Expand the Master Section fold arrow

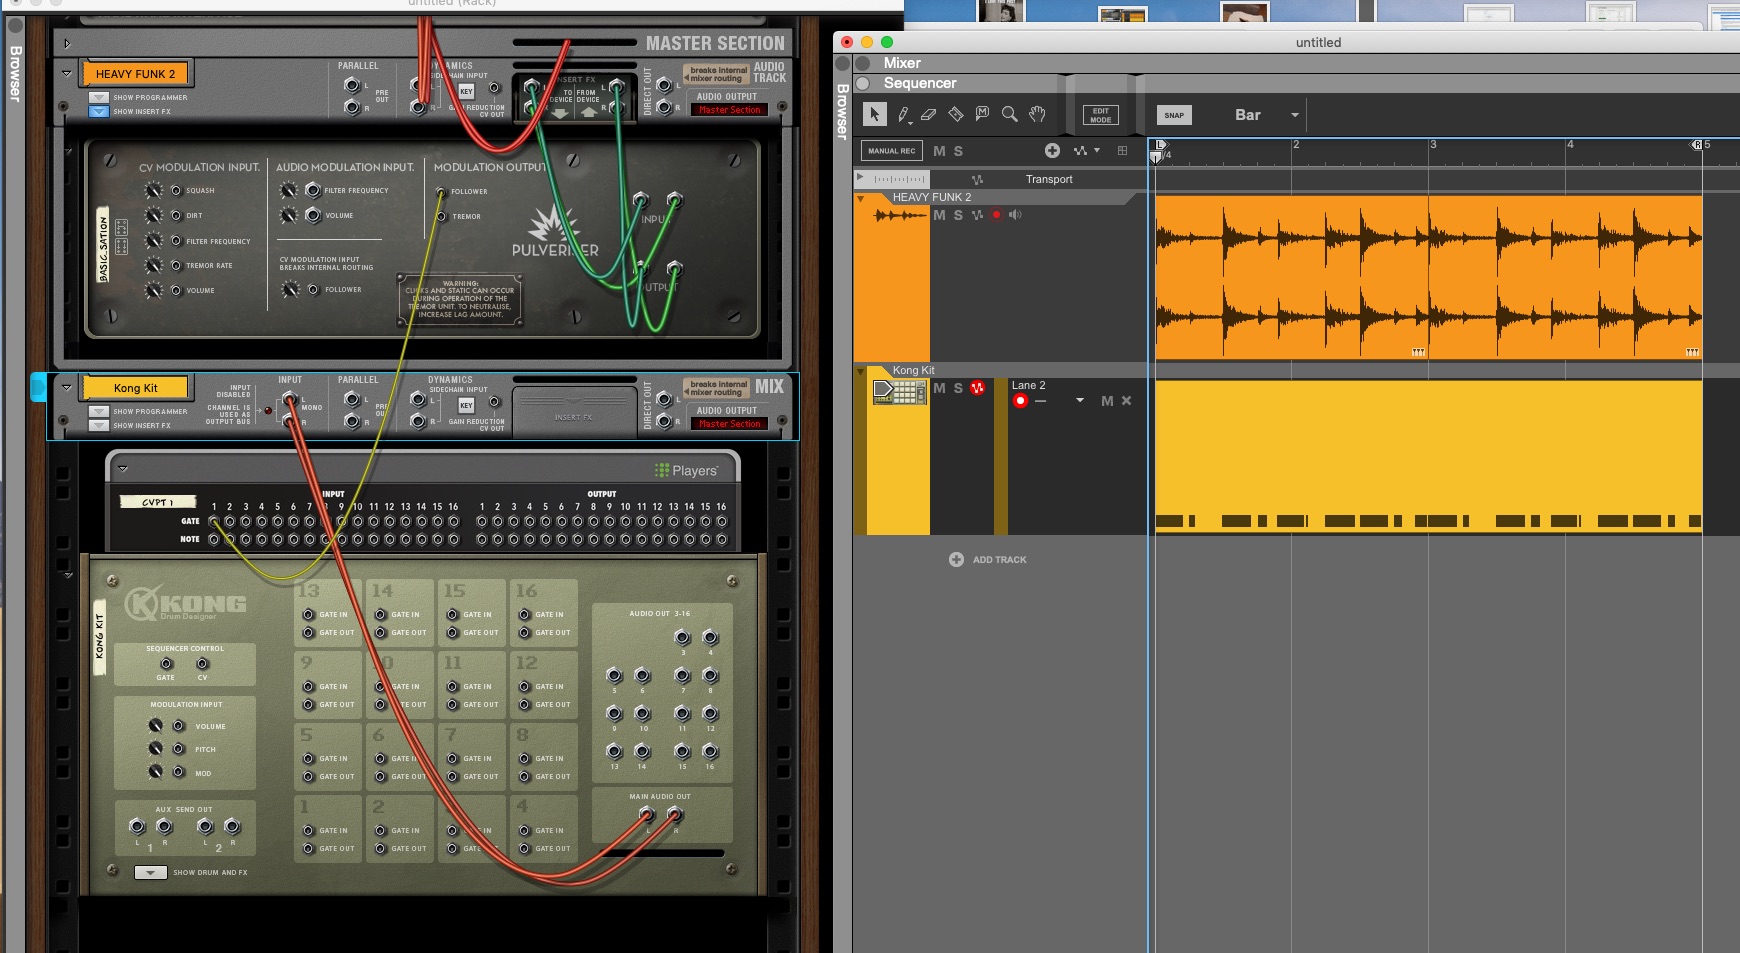(x=67, y=43)
